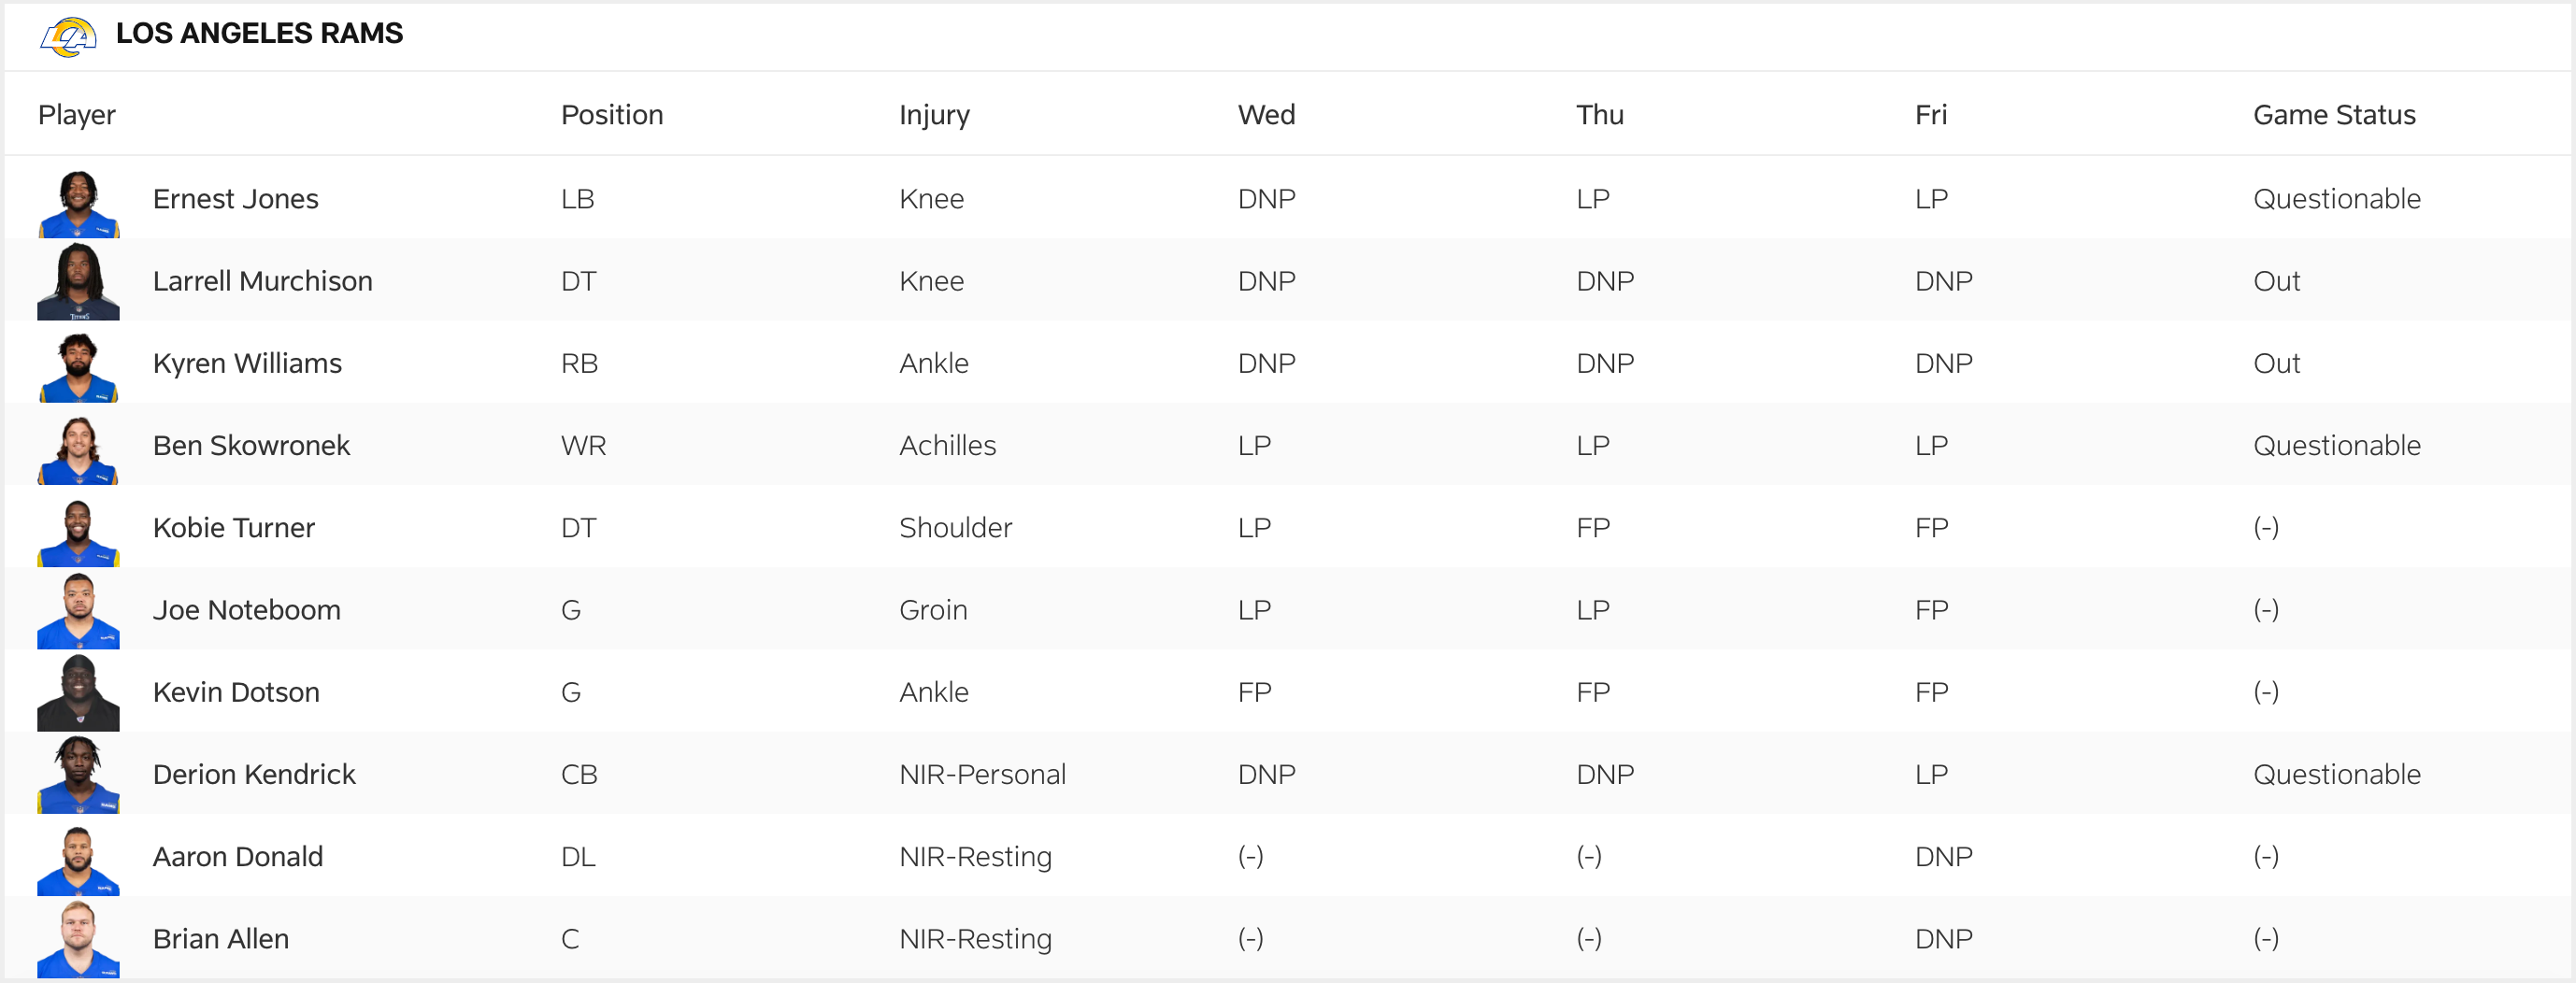Click the Injury column header
This screenshot has height=983, width=2576.
[x=934, y=115]
